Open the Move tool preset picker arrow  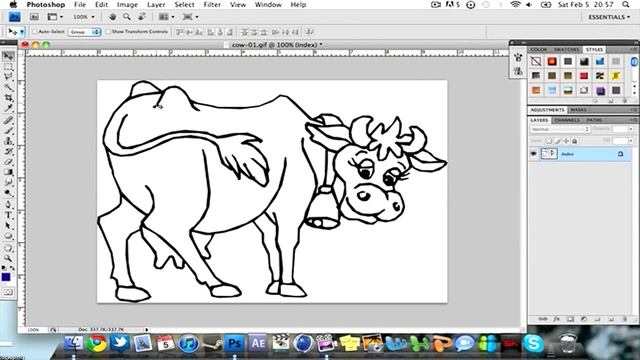point(22,31)
